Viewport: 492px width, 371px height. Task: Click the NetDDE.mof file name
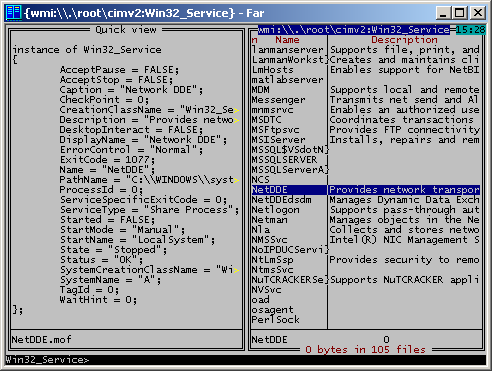tap(41, 340)
